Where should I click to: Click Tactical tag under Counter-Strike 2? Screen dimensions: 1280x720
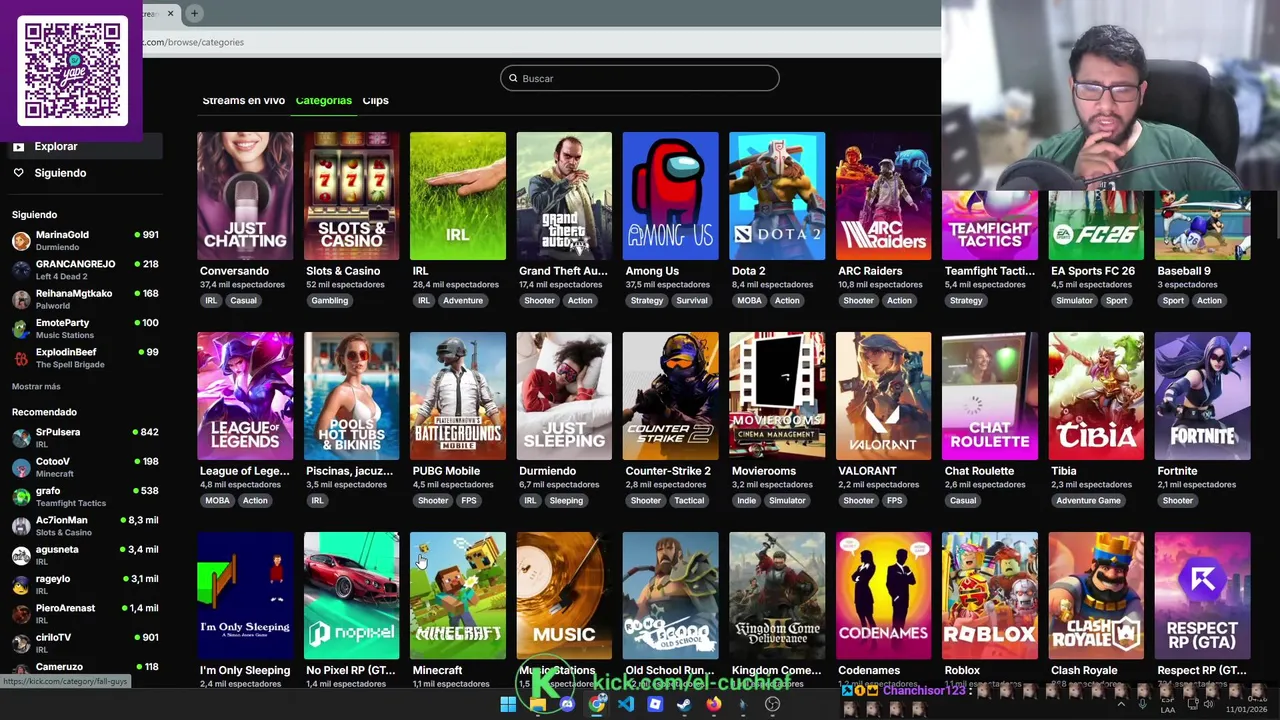tap(689, 500)
